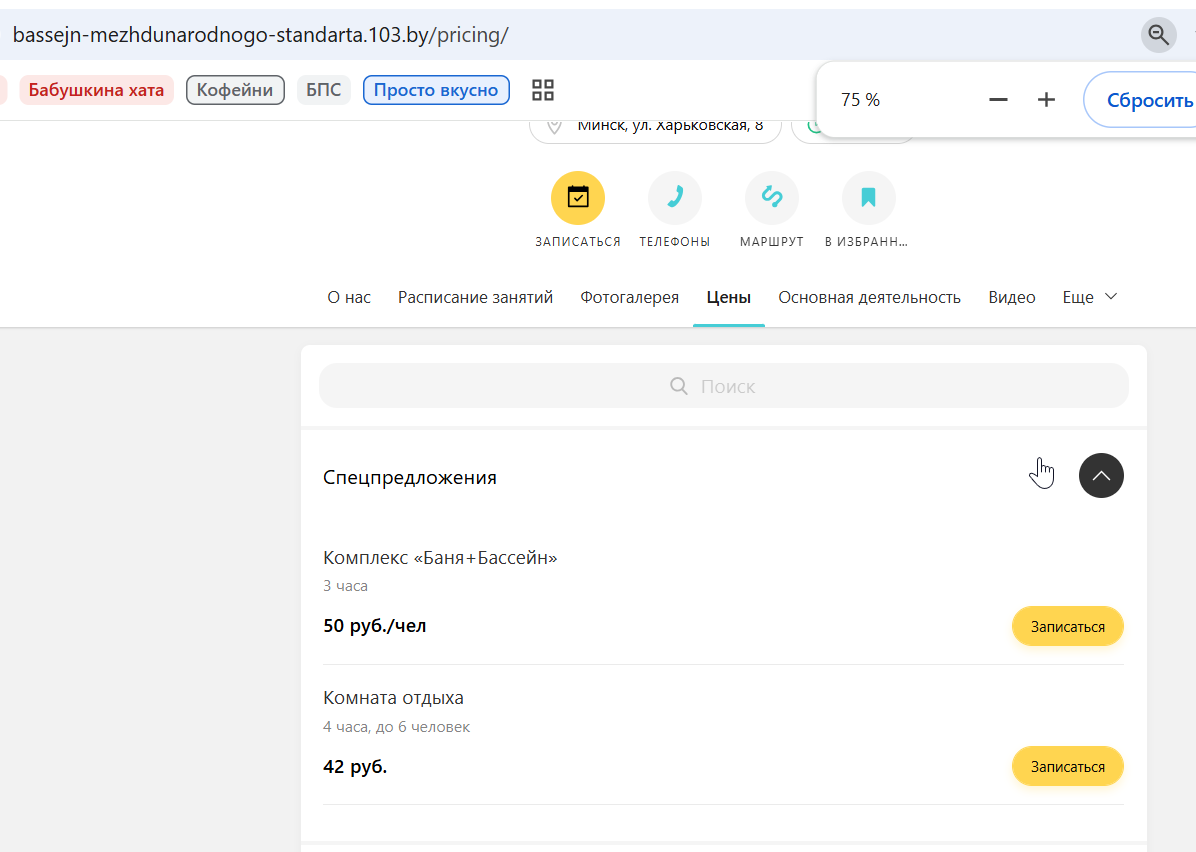Click the Комната отдыха title

point(393,698)
